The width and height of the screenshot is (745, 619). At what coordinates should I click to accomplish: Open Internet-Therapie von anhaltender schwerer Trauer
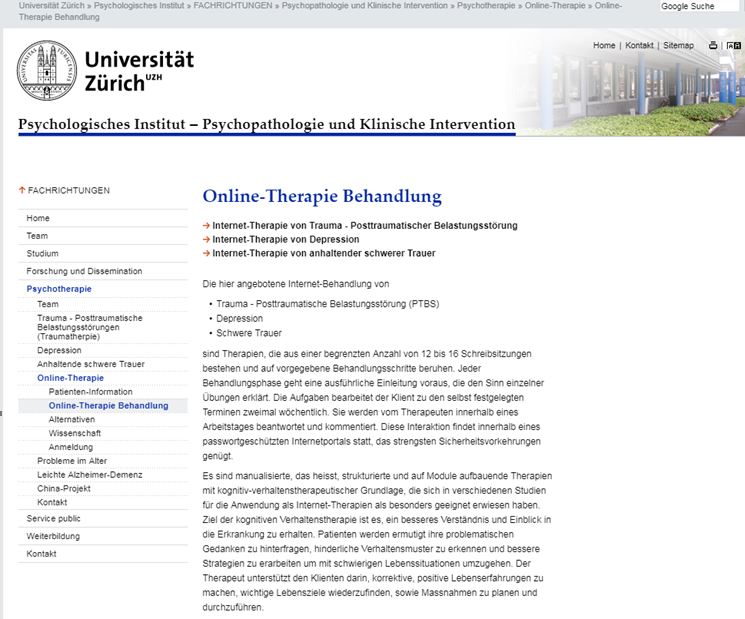pyautogui.click(x=323, y=254)
